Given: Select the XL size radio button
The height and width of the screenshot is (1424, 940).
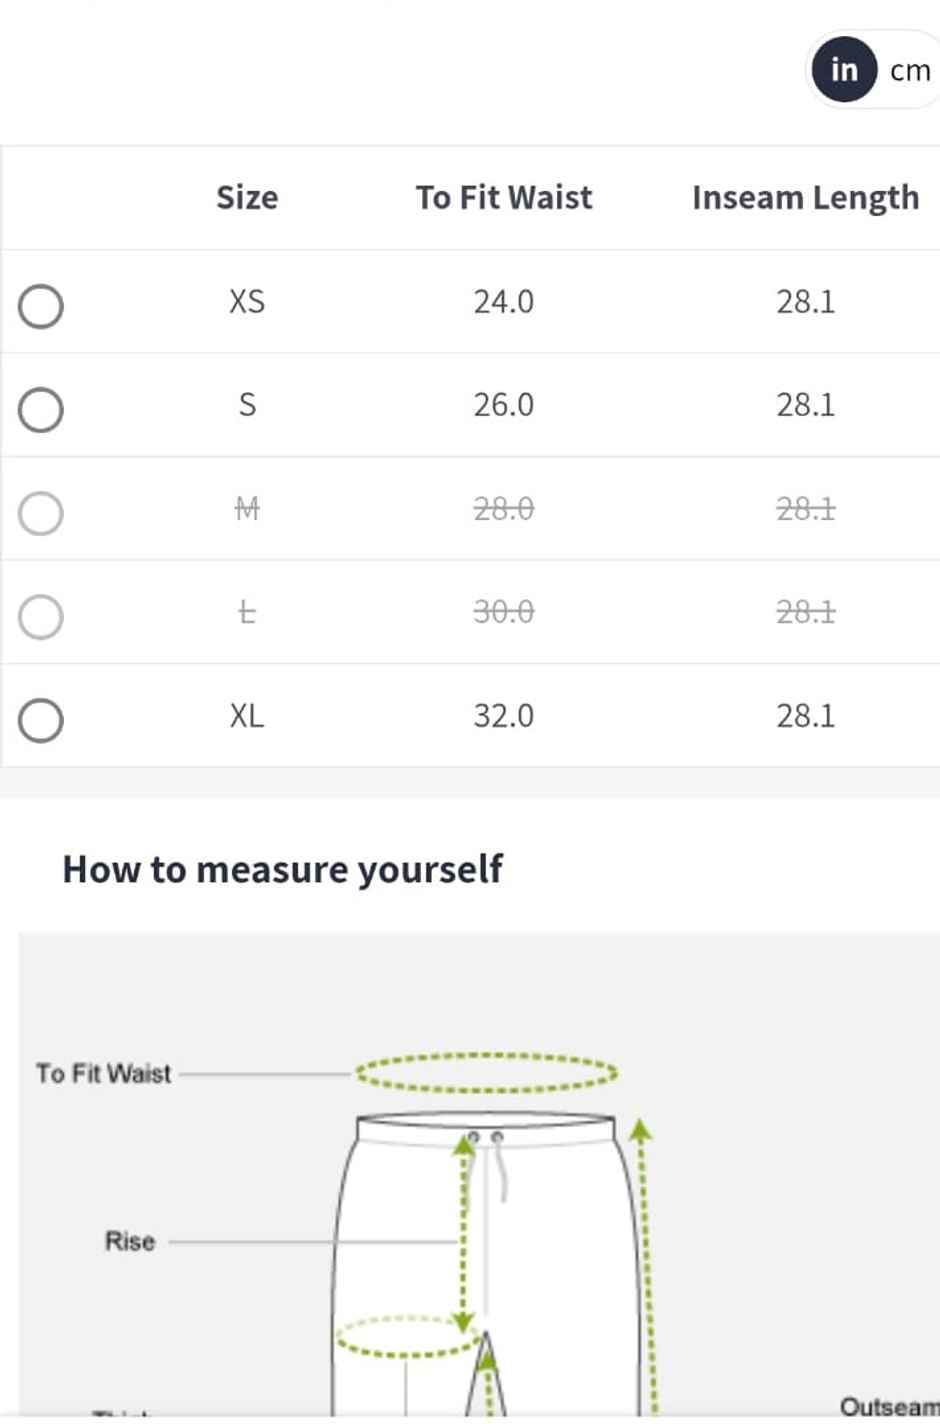Looking at the screenshot, I should pos(41,720).
